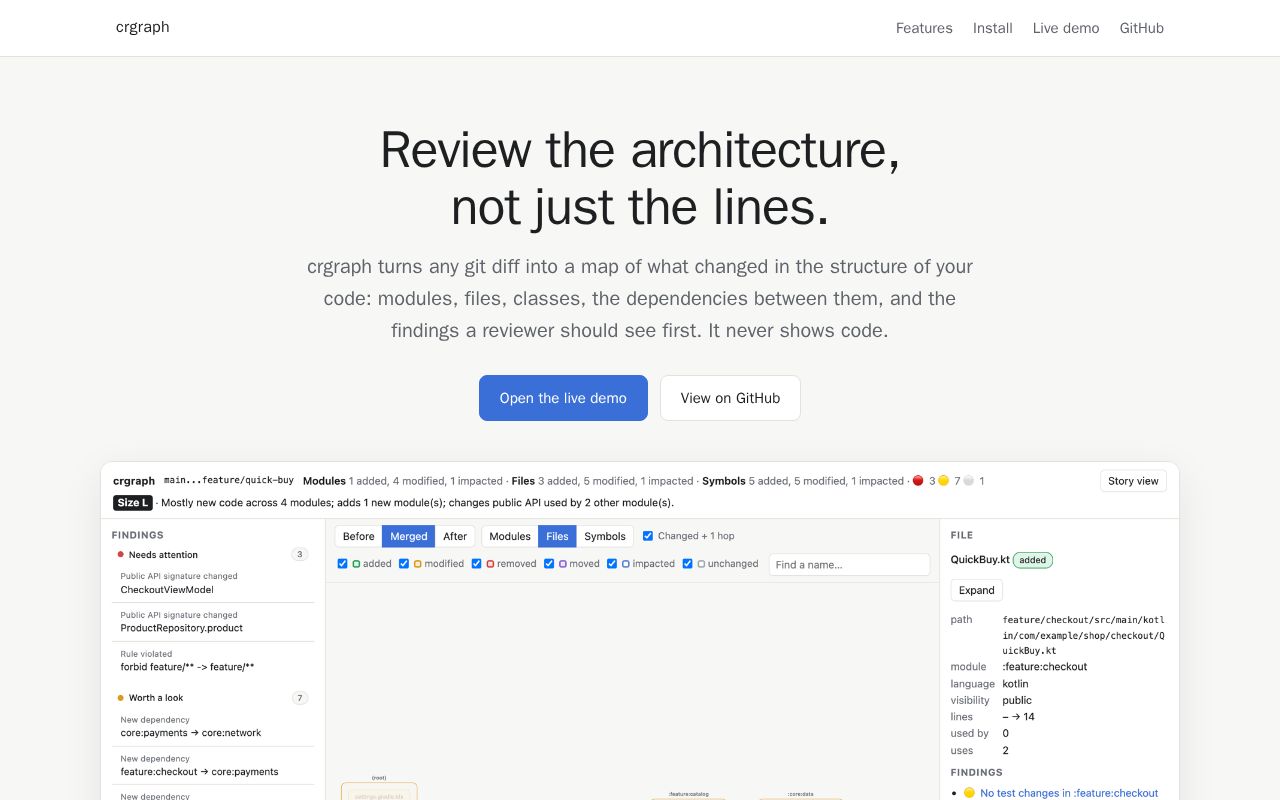
Task: Switch to Story view
Action: pyautogui.click(x=1133, y=481)
